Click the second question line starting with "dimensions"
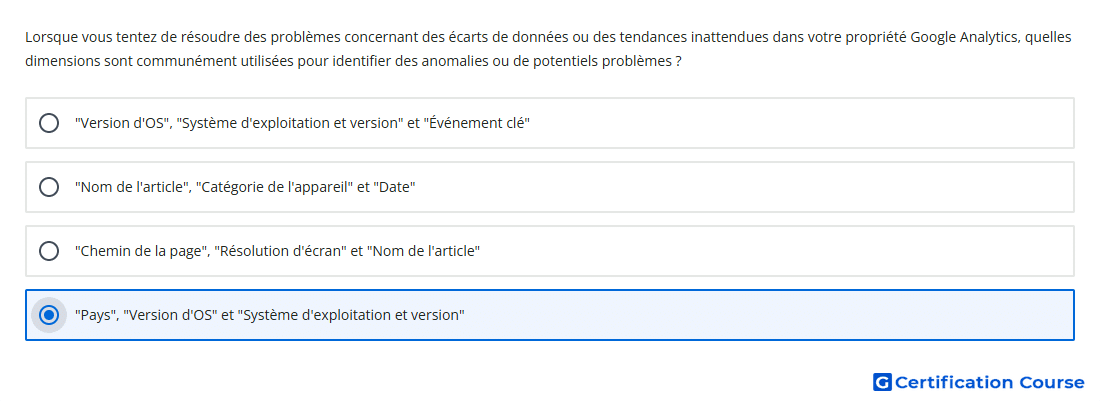The width and height of the screenshot is (1100, 401). pos(354,61)
